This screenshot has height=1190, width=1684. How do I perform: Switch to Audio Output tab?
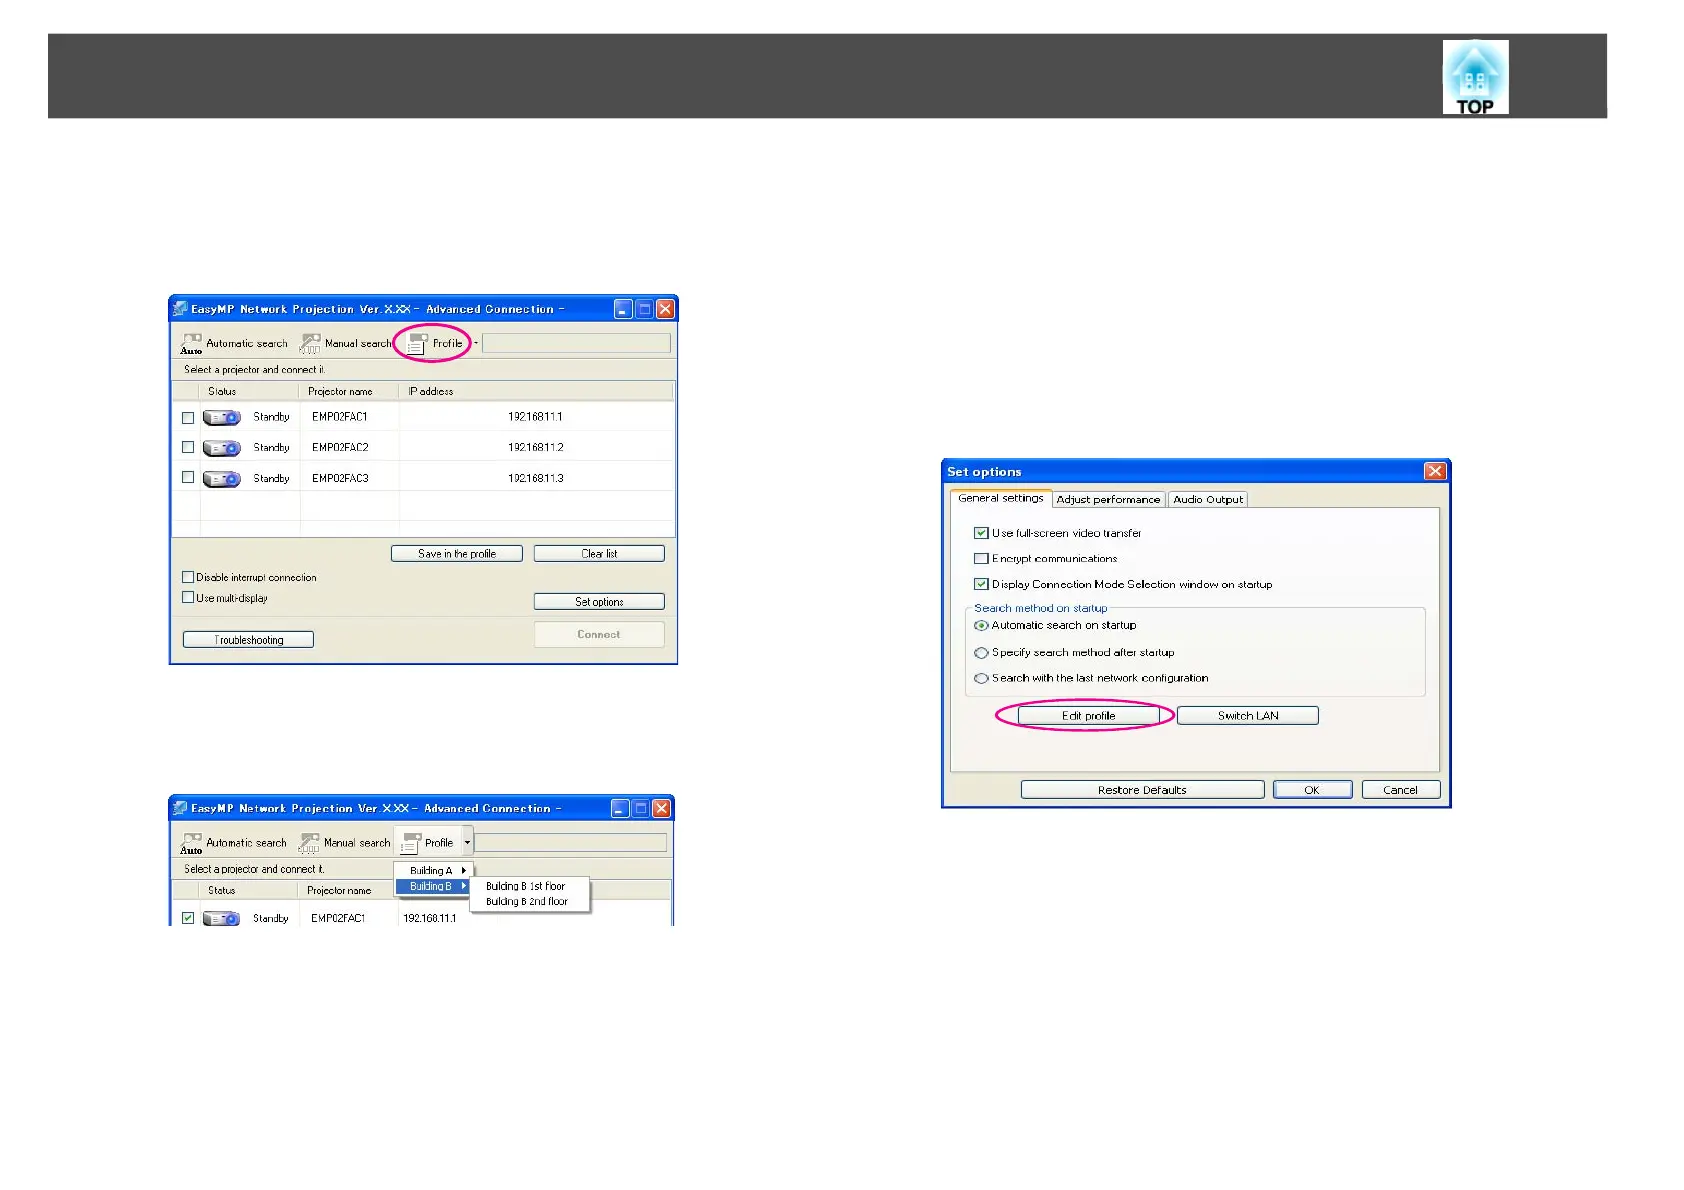pos(1208,499)
